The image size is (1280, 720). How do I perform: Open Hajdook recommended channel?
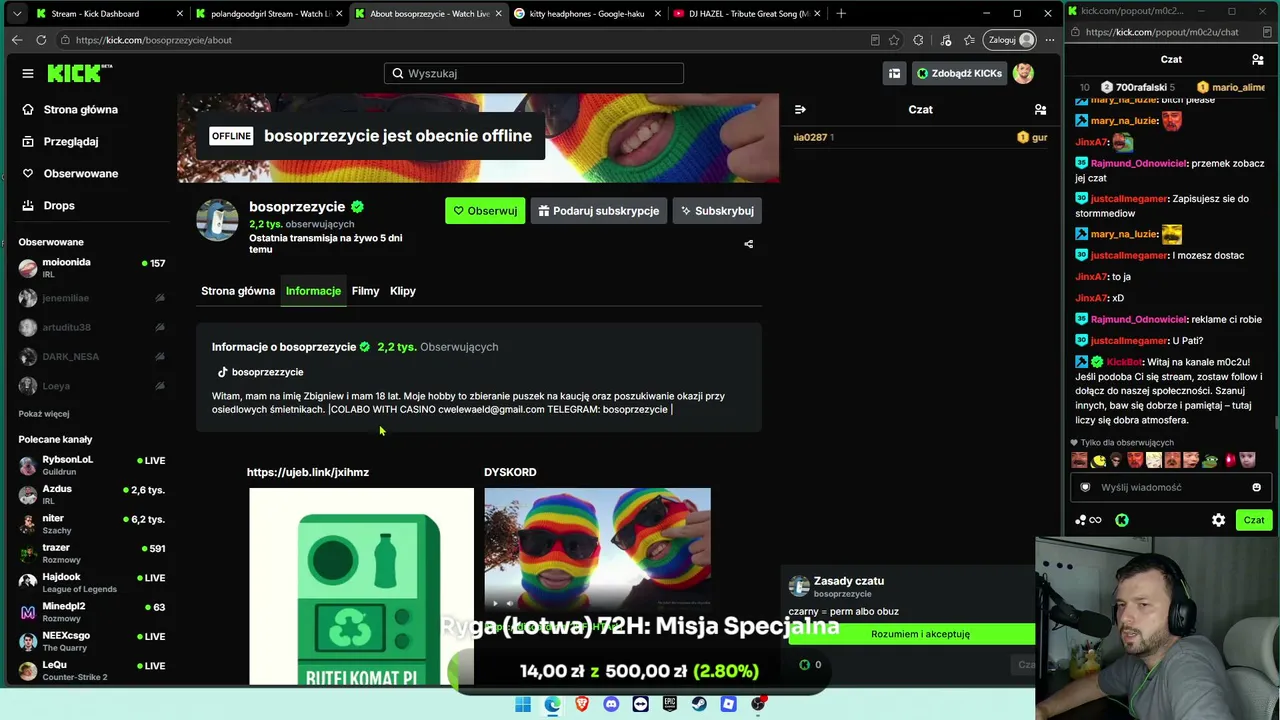tap(90, 582)
